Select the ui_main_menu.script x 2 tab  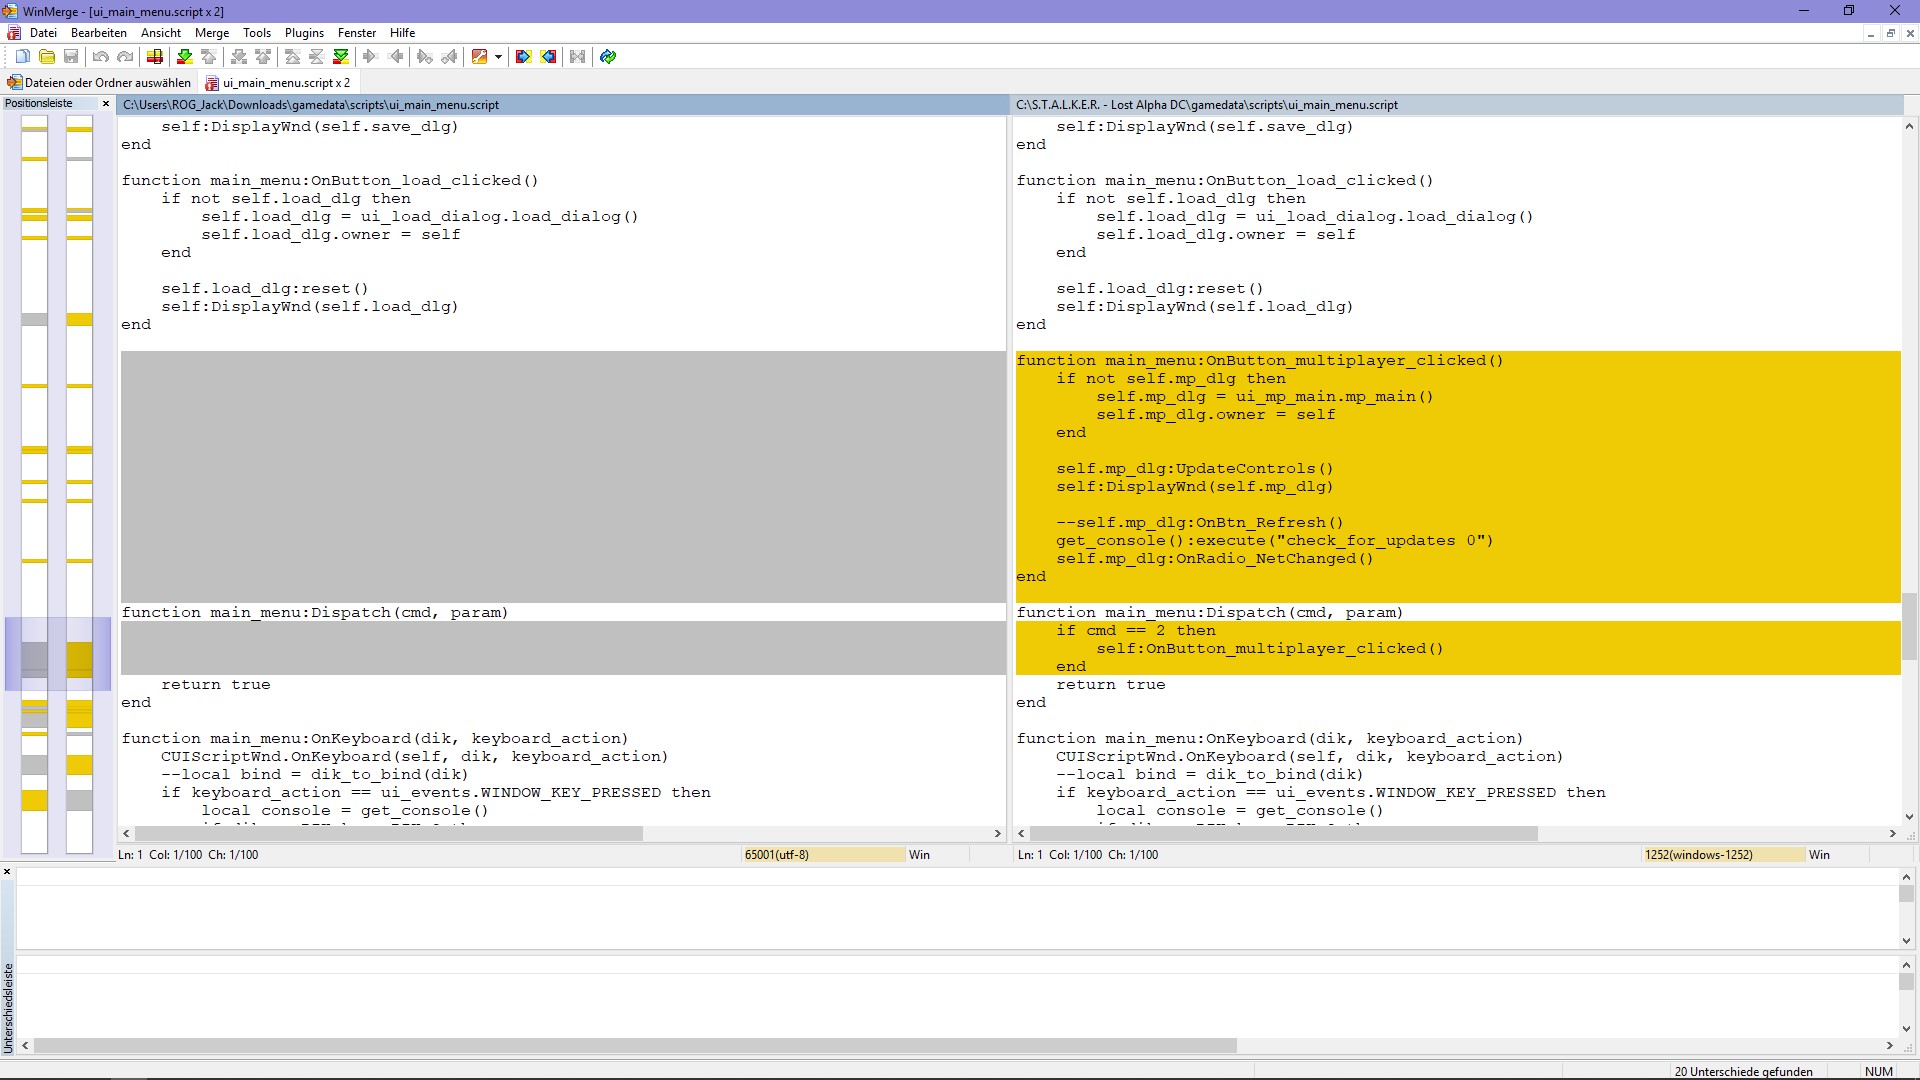(279, 83)
